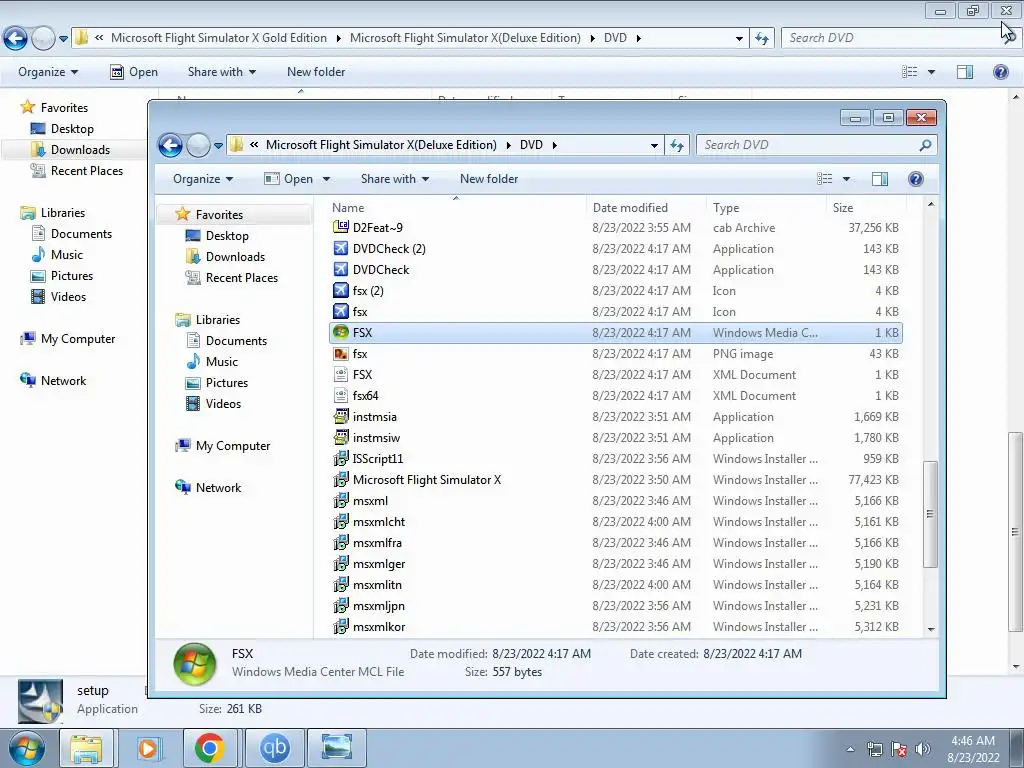Click Back arrow in rear Explorer window
The width and height of the screenshot is (1024, 768).
pos(16,38)
